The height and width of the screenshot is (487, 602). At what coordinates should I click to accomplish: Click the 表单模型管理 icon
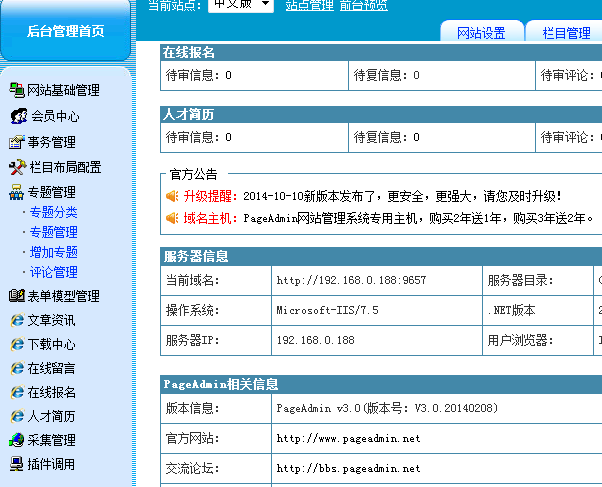click(x=16, y=296)
